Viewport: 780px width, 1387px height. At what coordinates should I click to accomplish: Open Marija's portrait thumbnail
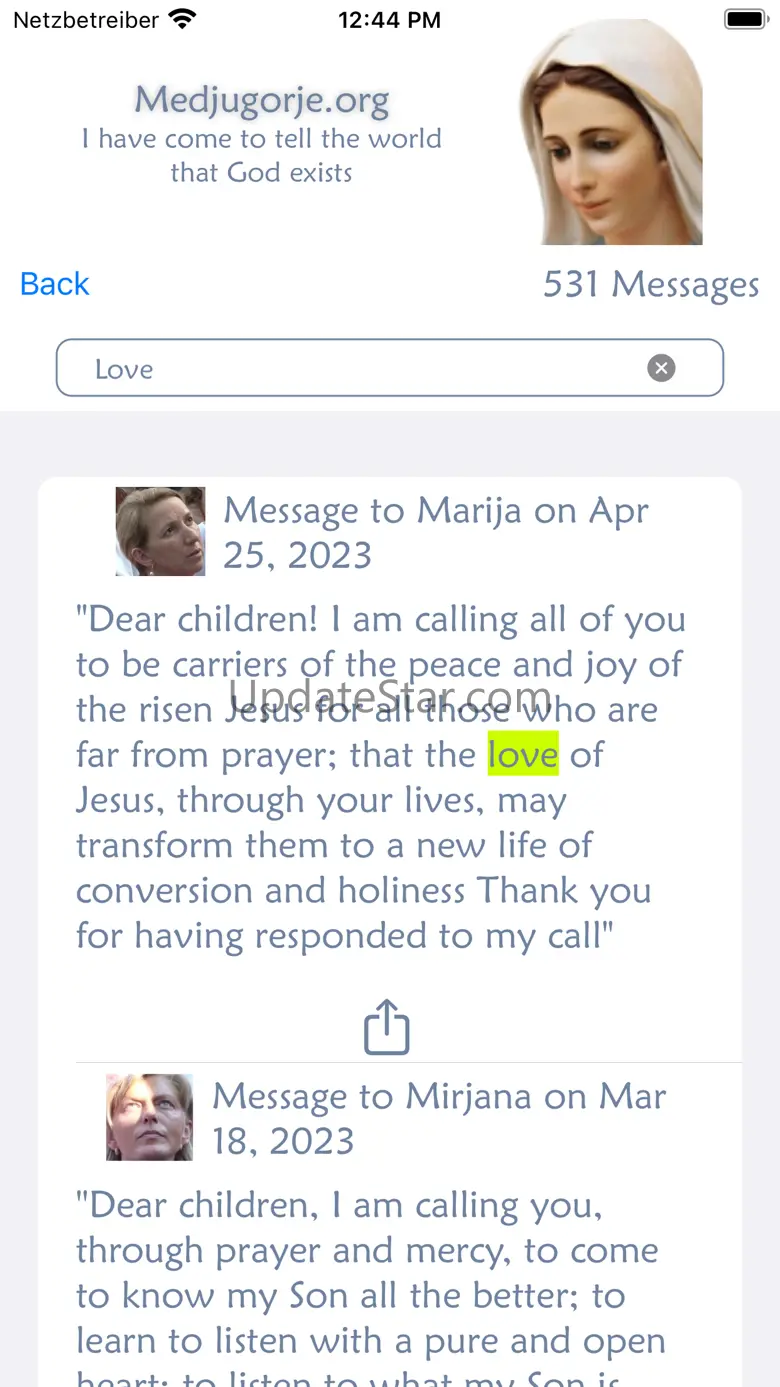[x=160, y=531]
